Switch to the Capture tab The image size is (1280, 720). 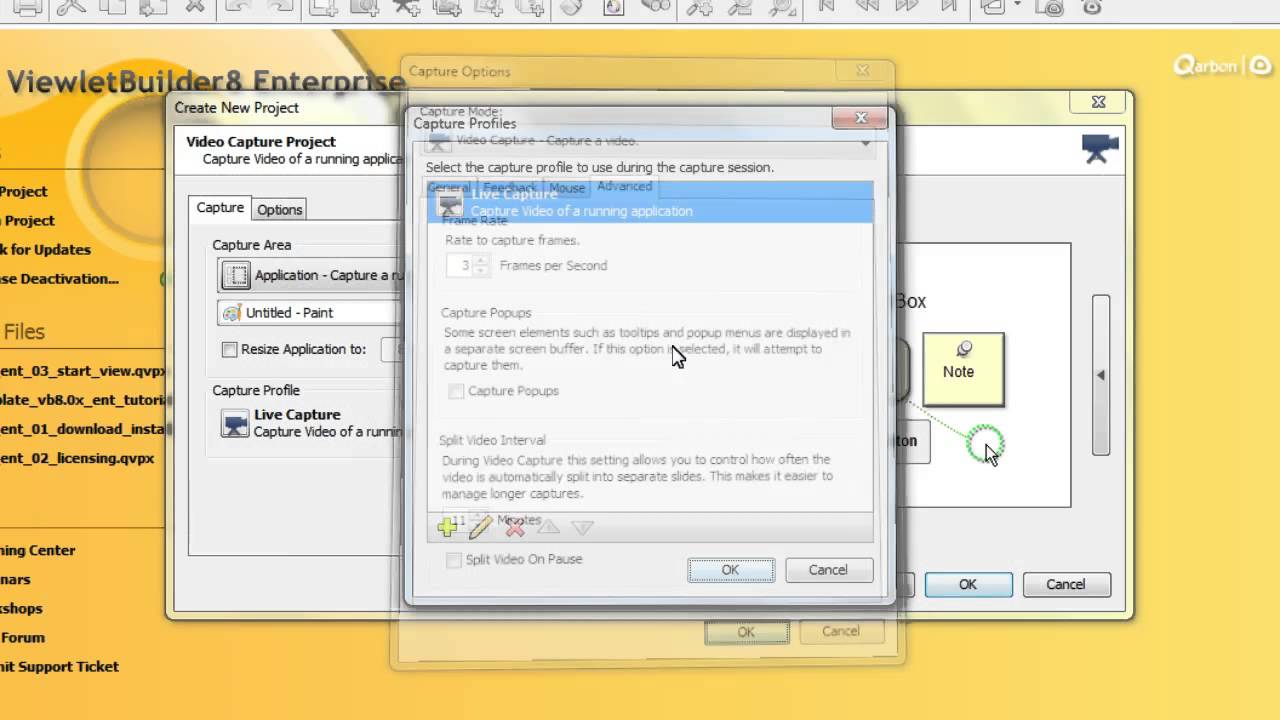coord(220,208)
